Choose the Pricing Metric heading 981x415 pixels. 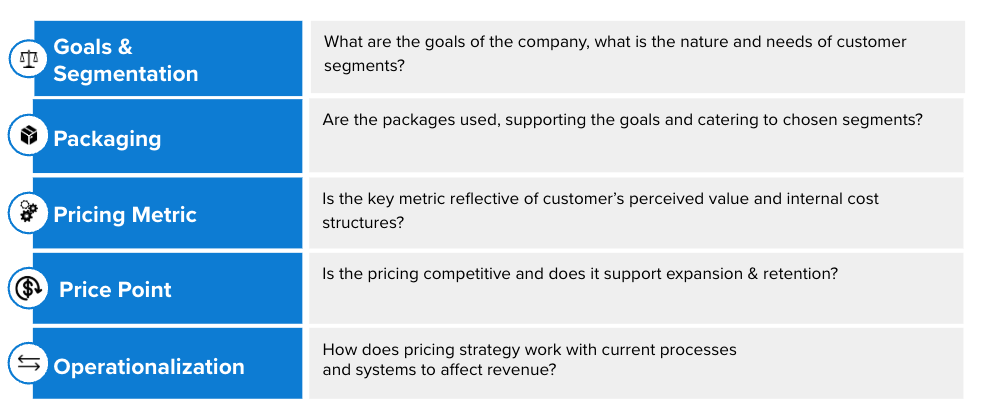[125, 214]
